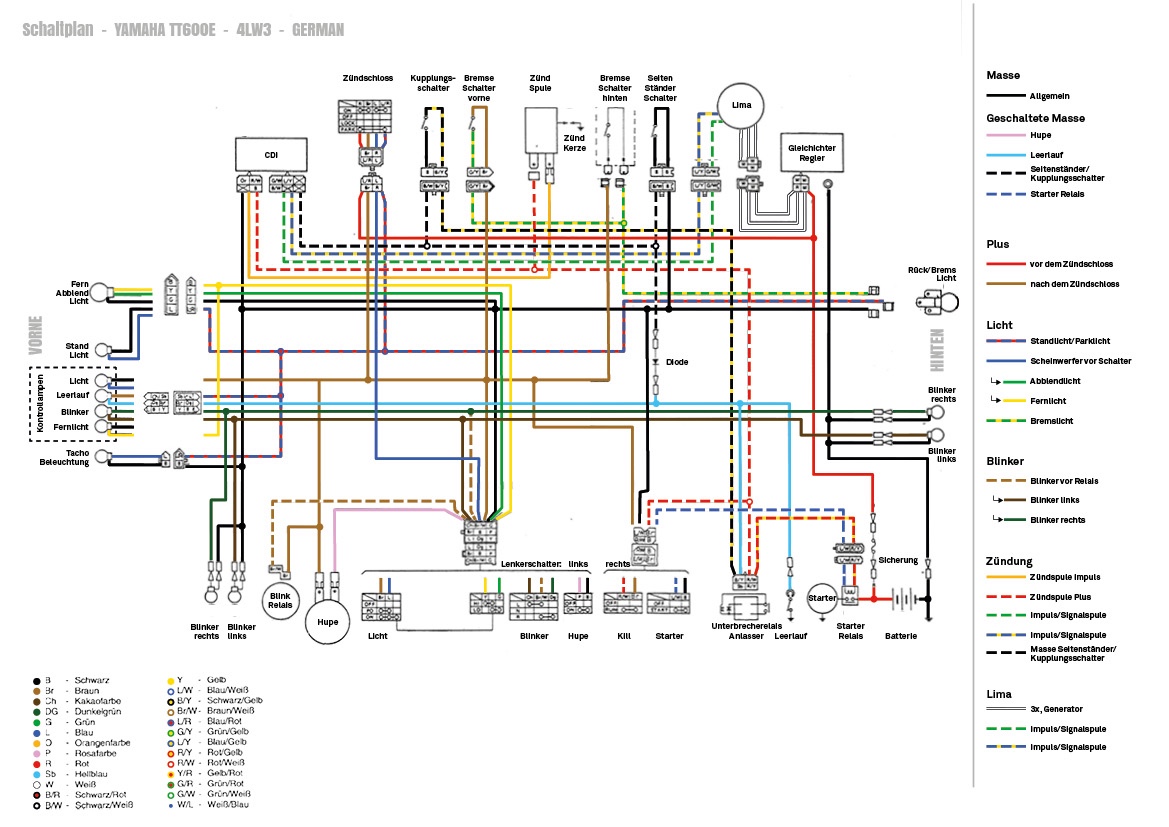This screenshot has width=1169, height=827.
Task: Select the Lenkerschalter: links label
Action: point(544,564)
